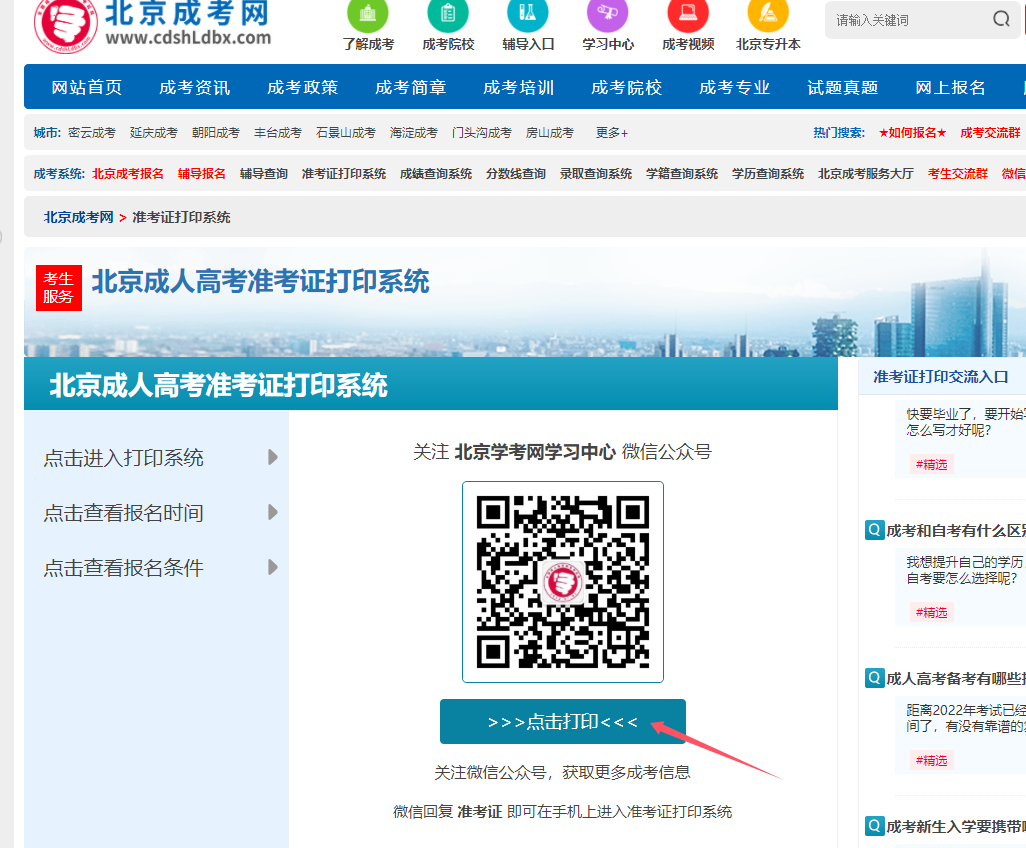Select 房山成考 city link
1026x848 pixels.
(550, 133)
